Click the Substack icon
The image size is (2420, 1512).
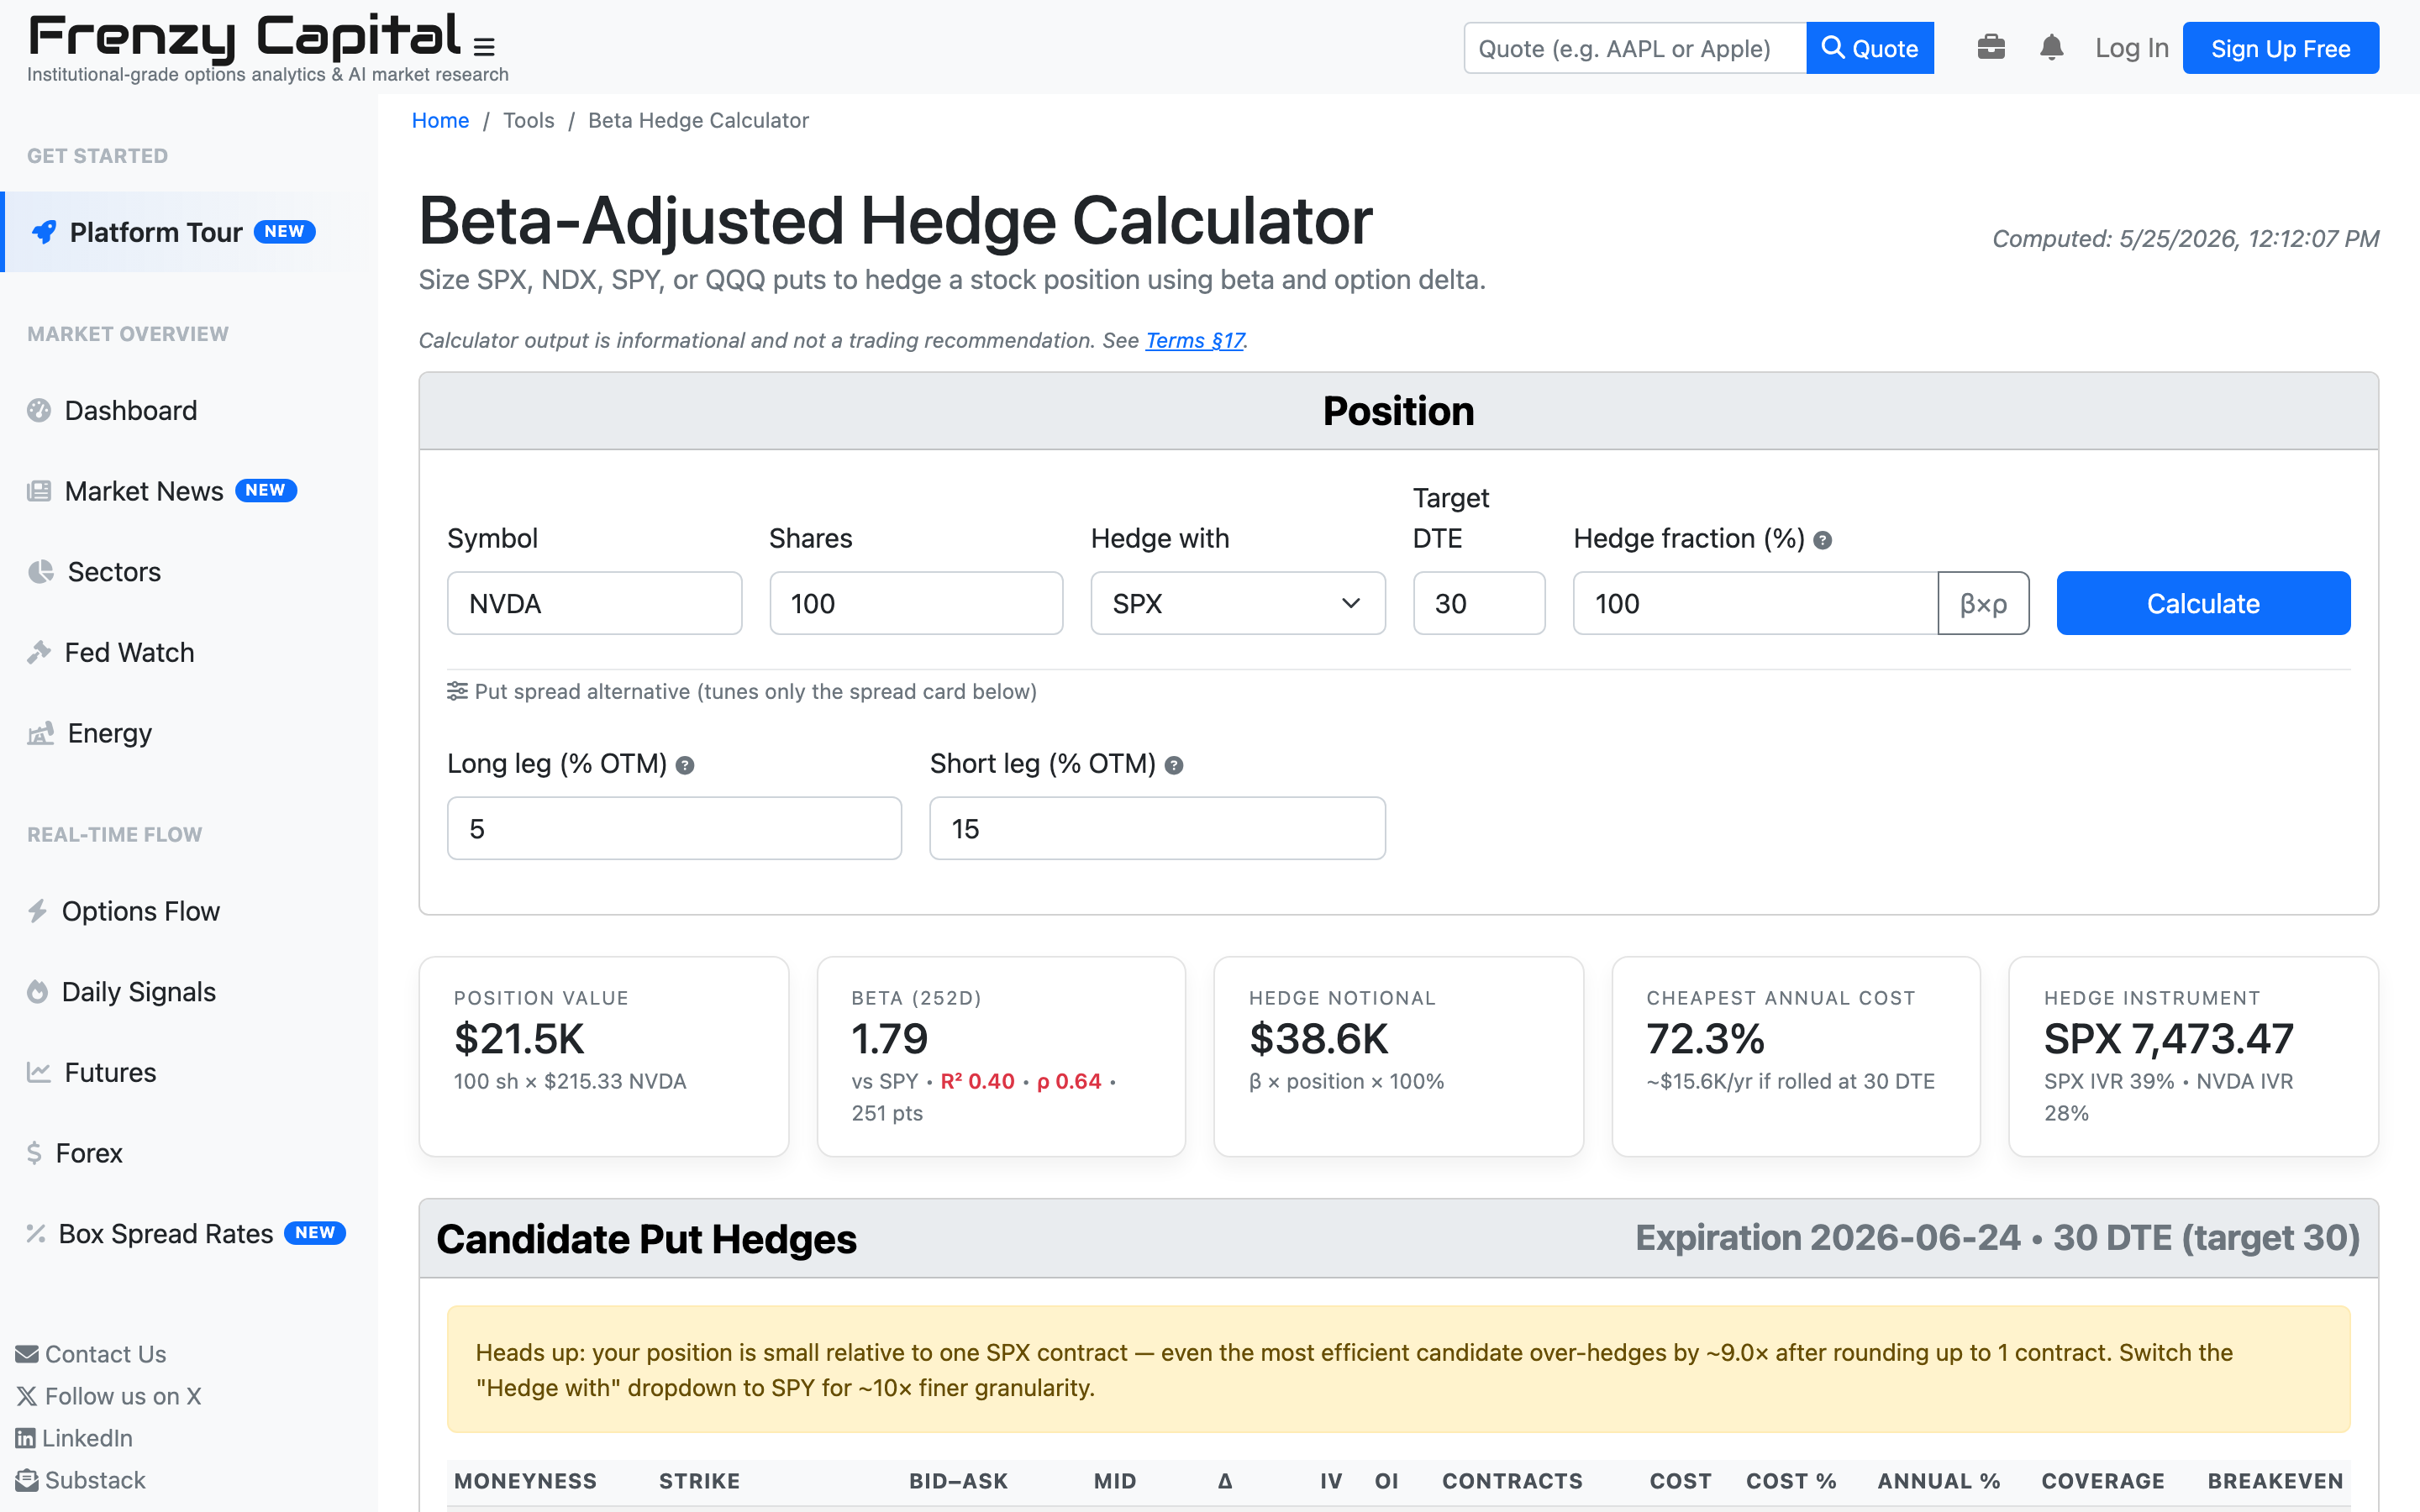27,1480
